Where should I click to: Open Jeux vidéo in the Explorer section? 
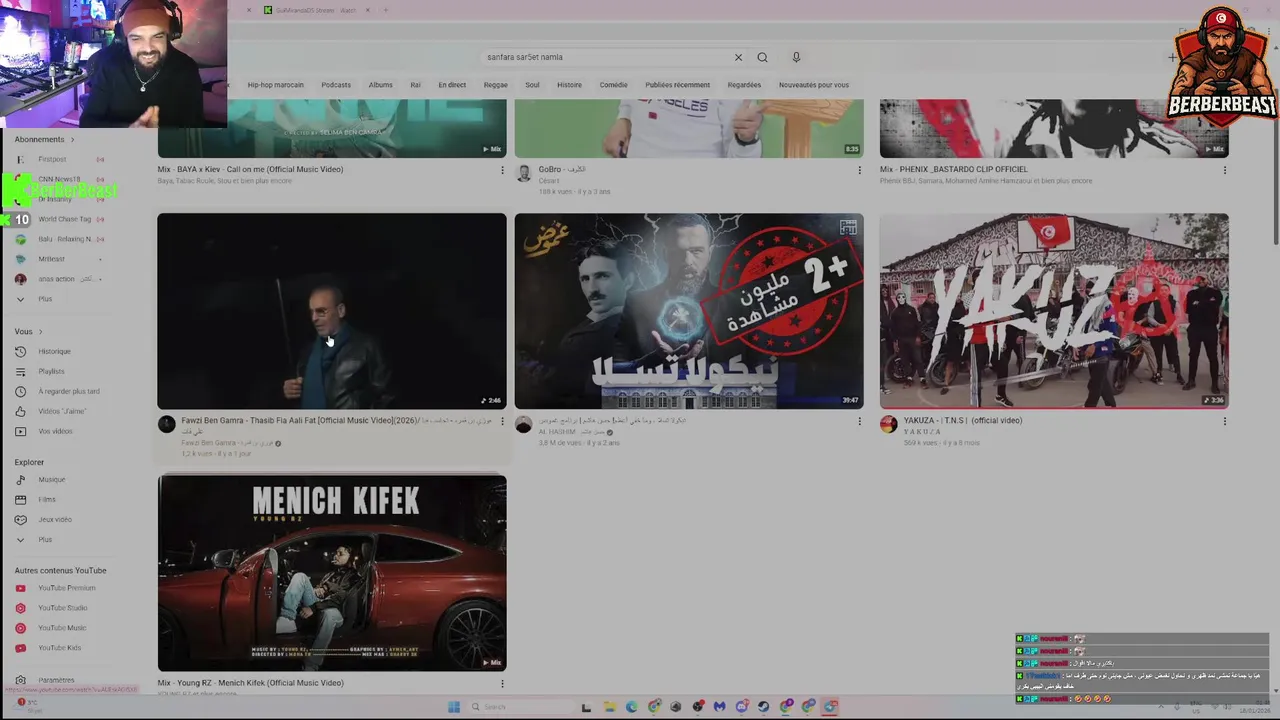(44, 519)
